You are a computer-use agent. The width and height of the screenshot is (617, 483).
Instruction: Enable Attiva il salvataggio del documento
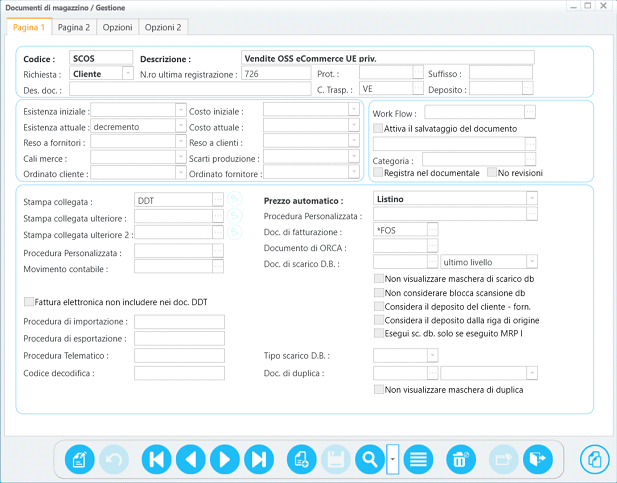click(x=378, y=128)
